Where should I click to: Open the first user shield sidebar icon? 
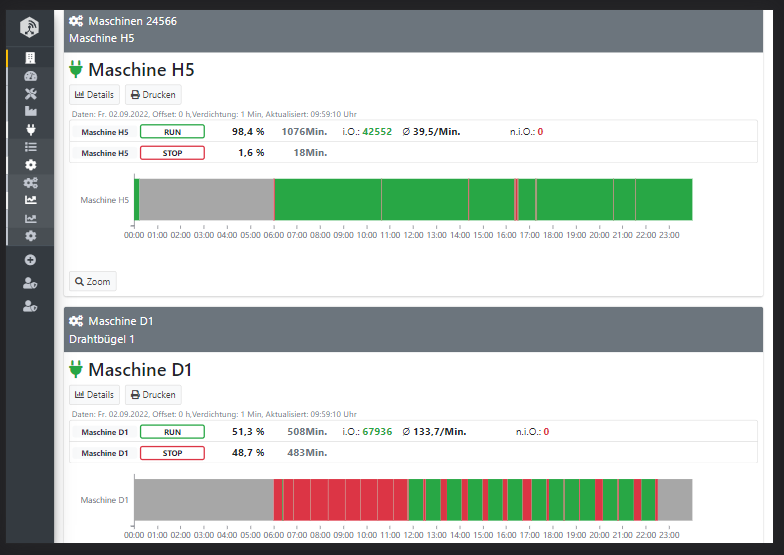(30, 283)
